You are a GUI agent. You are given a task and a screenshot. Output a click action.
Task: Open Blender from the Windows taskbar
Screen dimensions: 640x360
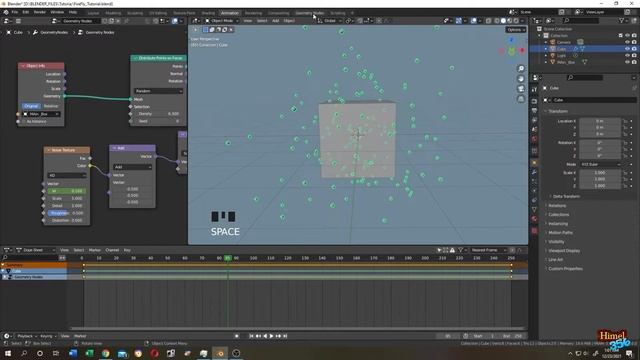point(220,353)
